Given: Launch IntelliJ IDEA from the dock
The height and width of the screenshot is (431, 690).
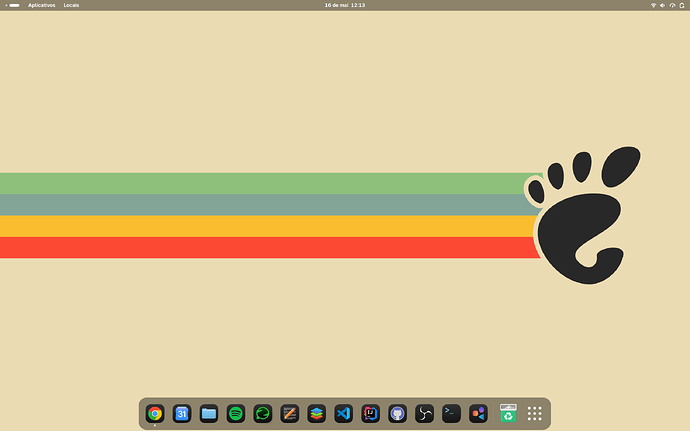Looking at the screenshot, I should (371, 413).
